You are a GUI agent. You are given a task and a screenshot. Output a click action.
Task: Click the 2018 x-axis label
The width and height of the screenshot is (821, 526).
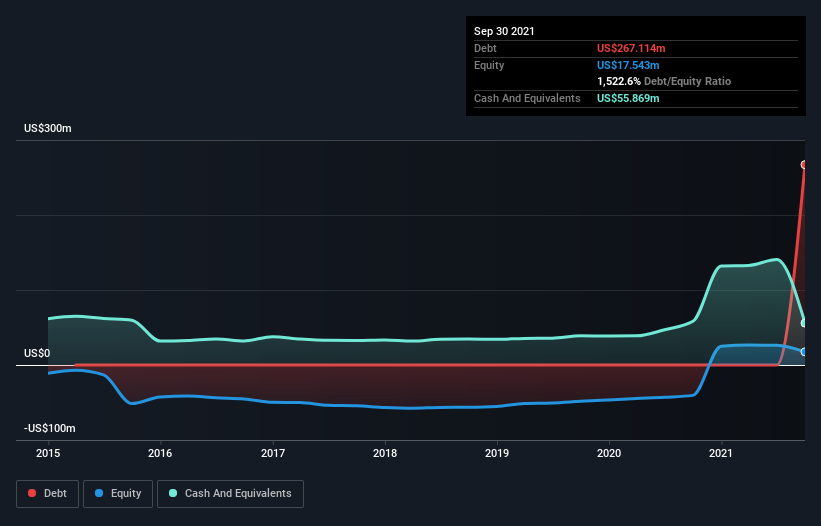[385, 453]
